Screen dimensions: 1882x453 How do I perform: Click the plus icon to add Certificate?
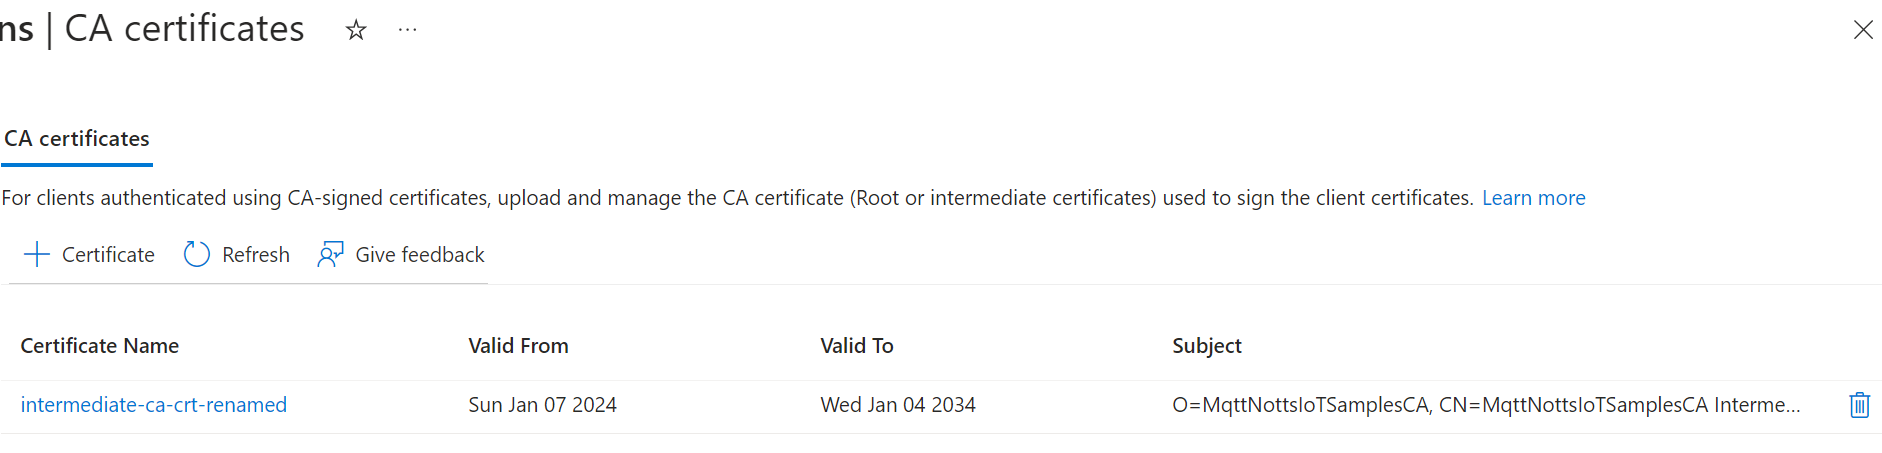click(x=36, y=255)
